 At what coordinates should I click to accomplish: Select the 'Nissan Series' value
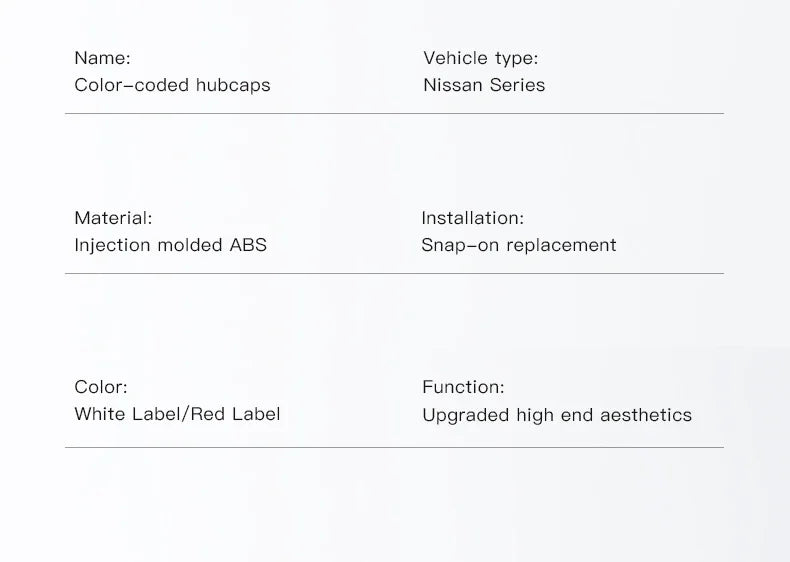pos(484,85)
